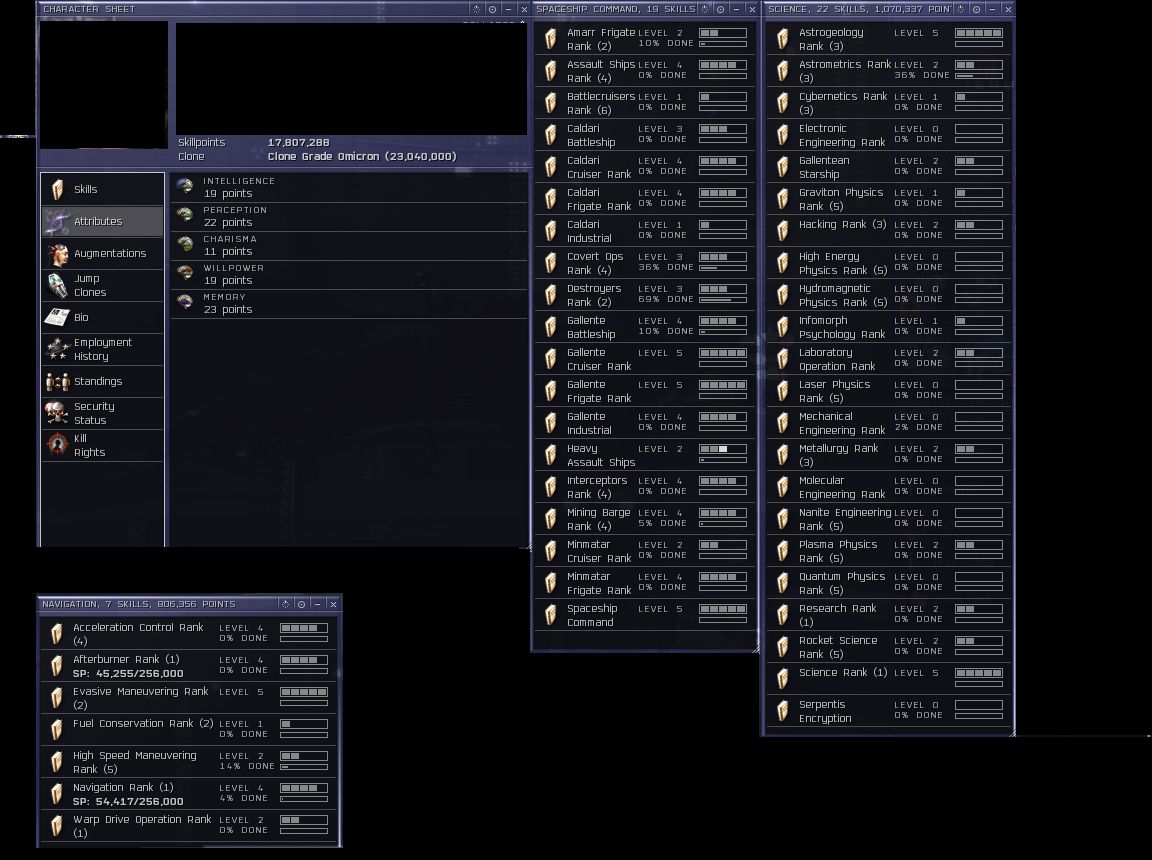Close the Spaceship Command window
This screenshot has height=860, width=1152.
[752, 9]
